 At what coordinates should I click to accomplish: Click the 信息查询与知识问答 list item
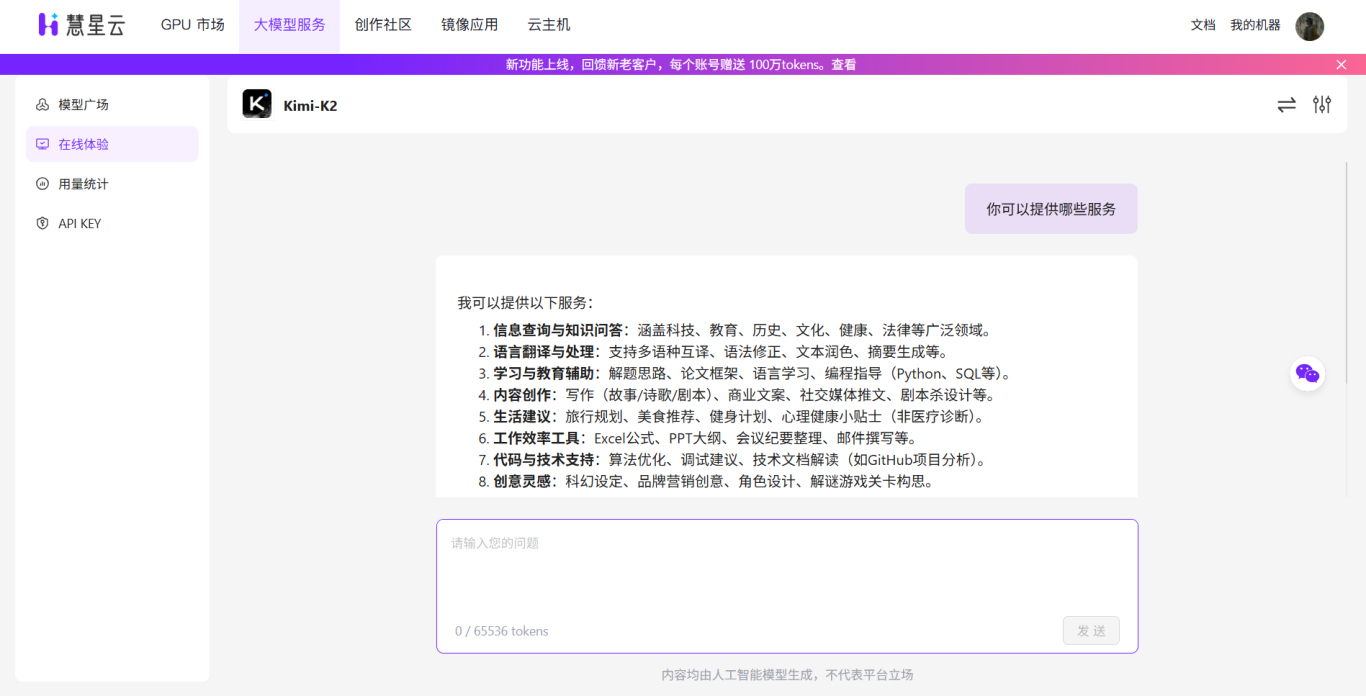[x=734, y=330]
